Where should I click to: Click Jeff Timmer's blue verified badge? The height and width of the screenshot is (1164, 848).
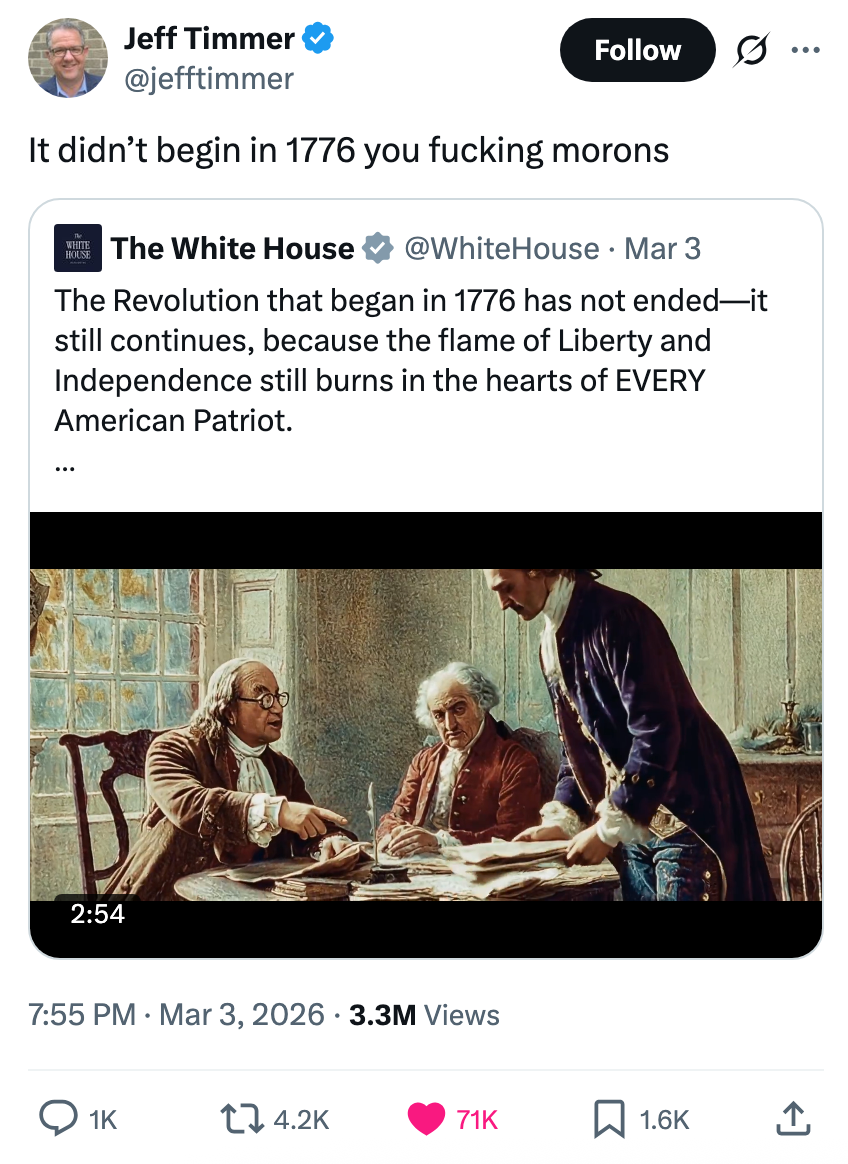319,39
